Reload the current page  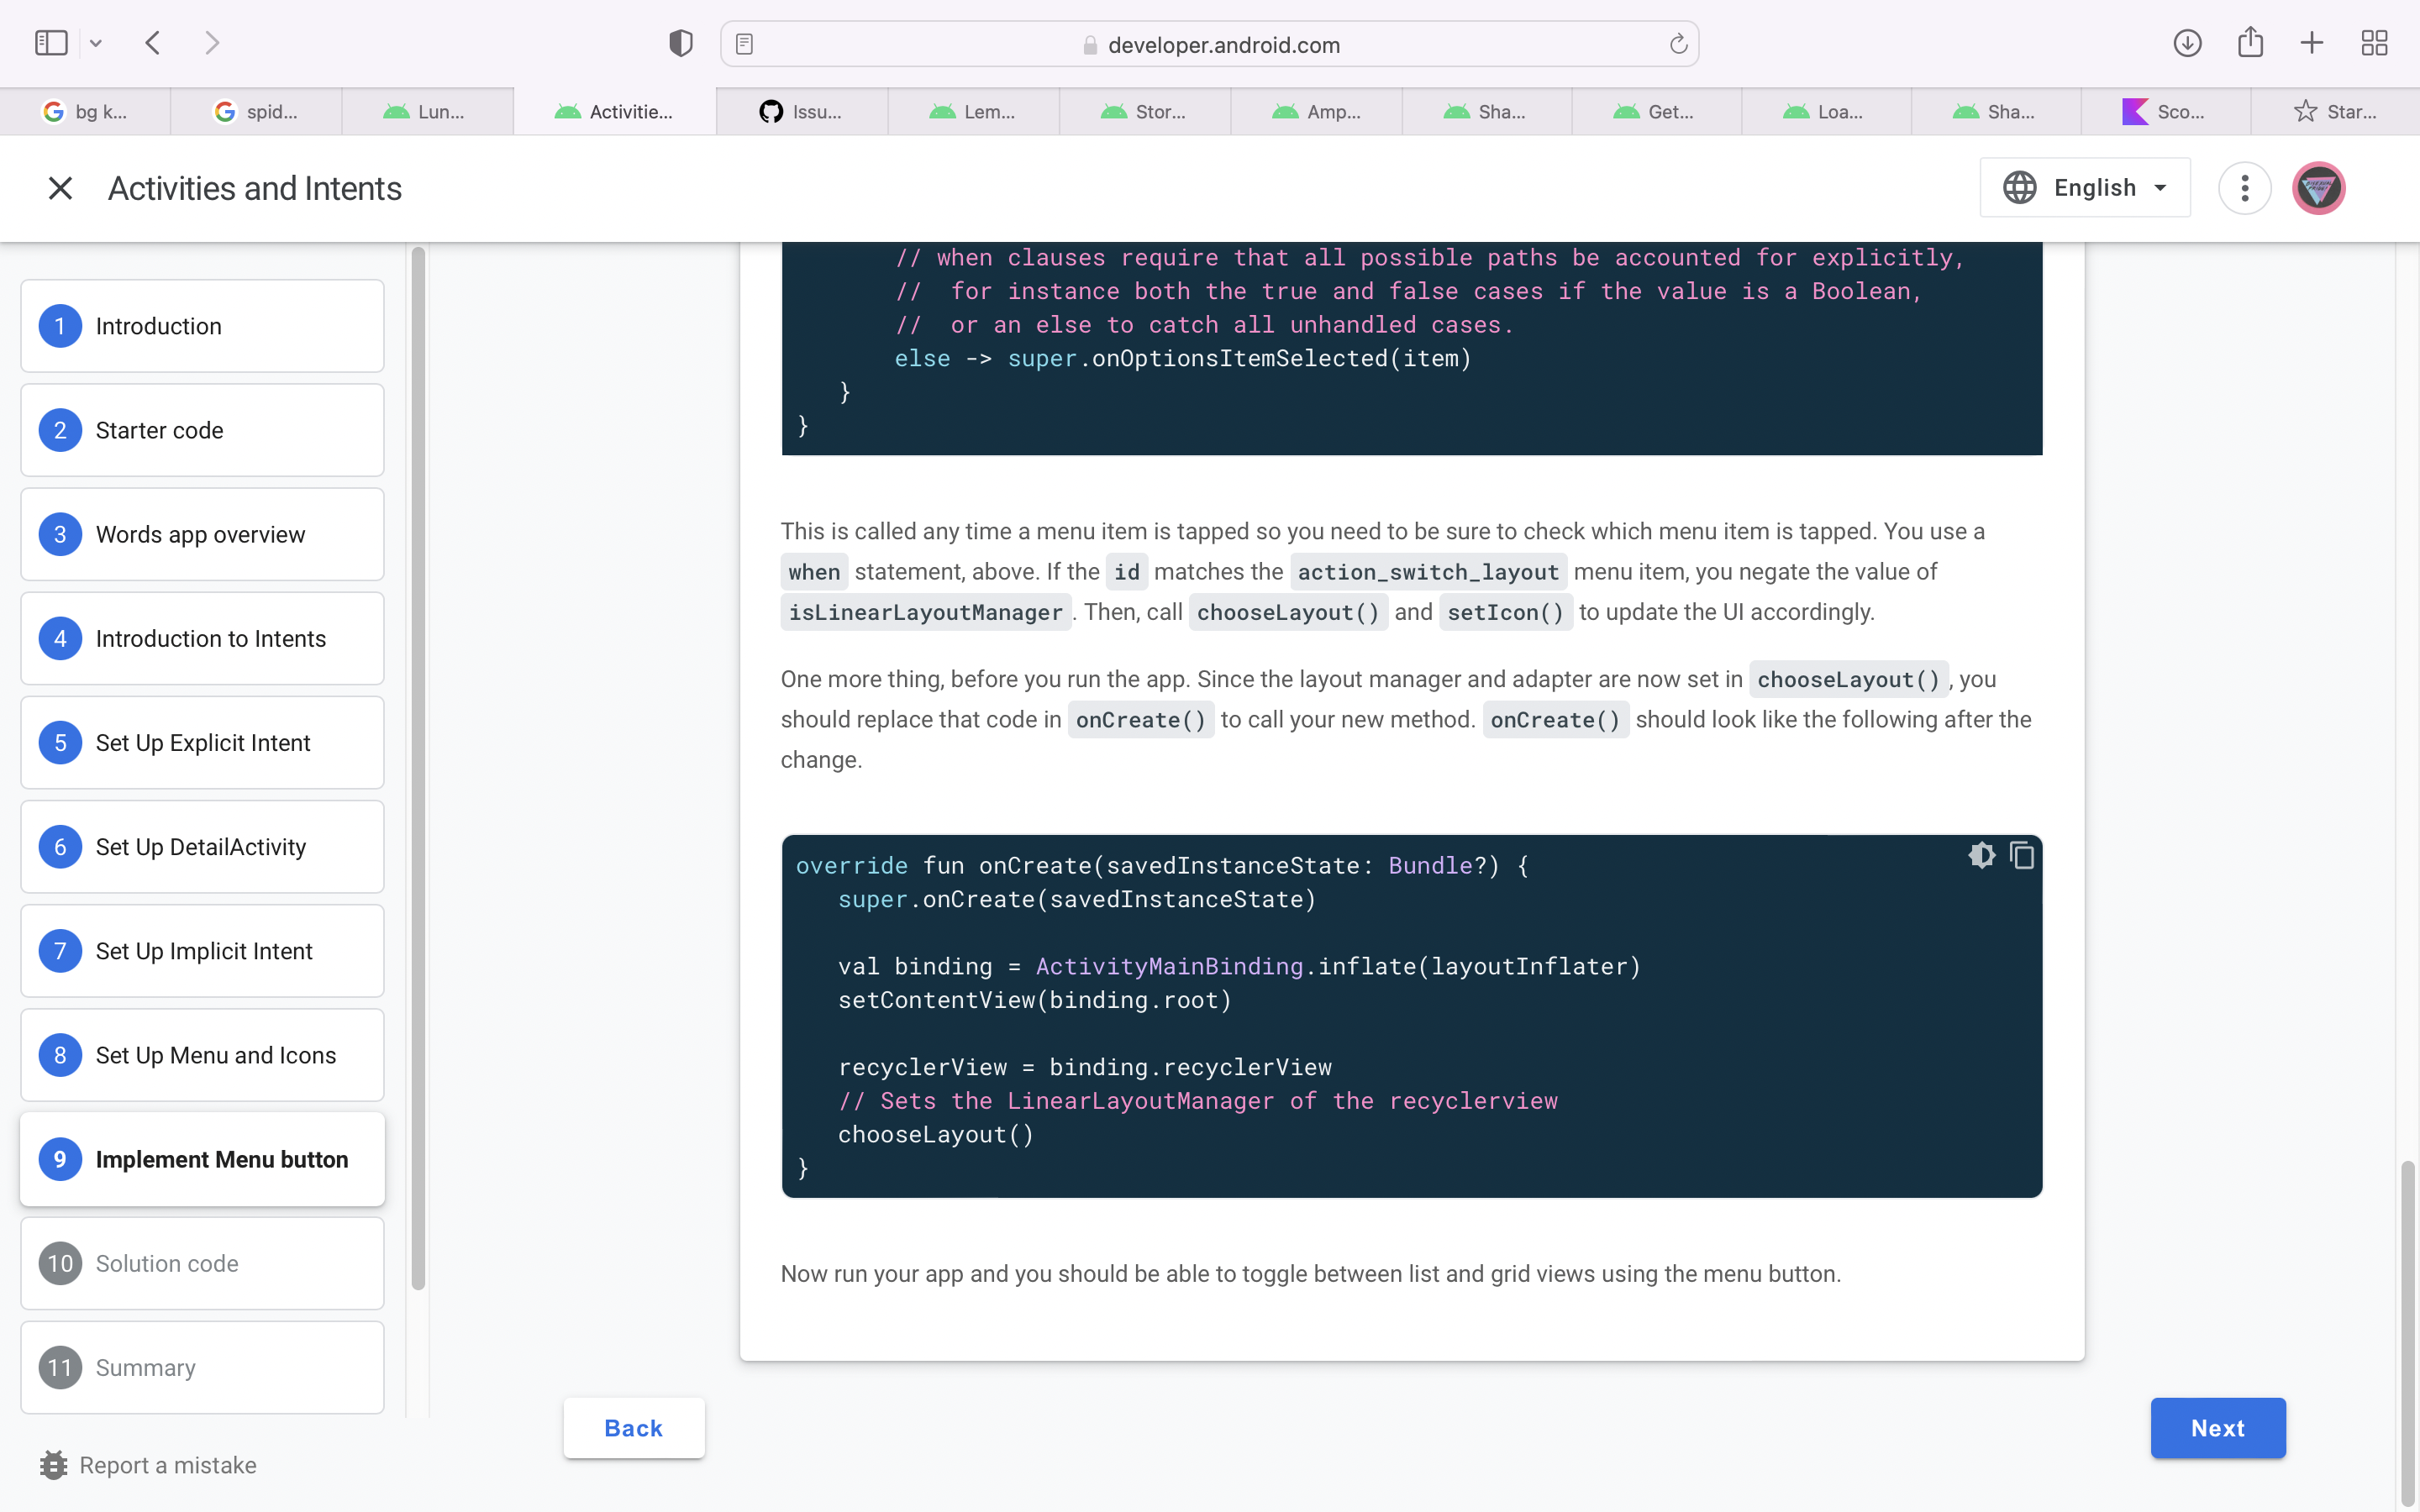click(x=1677, y=44)
